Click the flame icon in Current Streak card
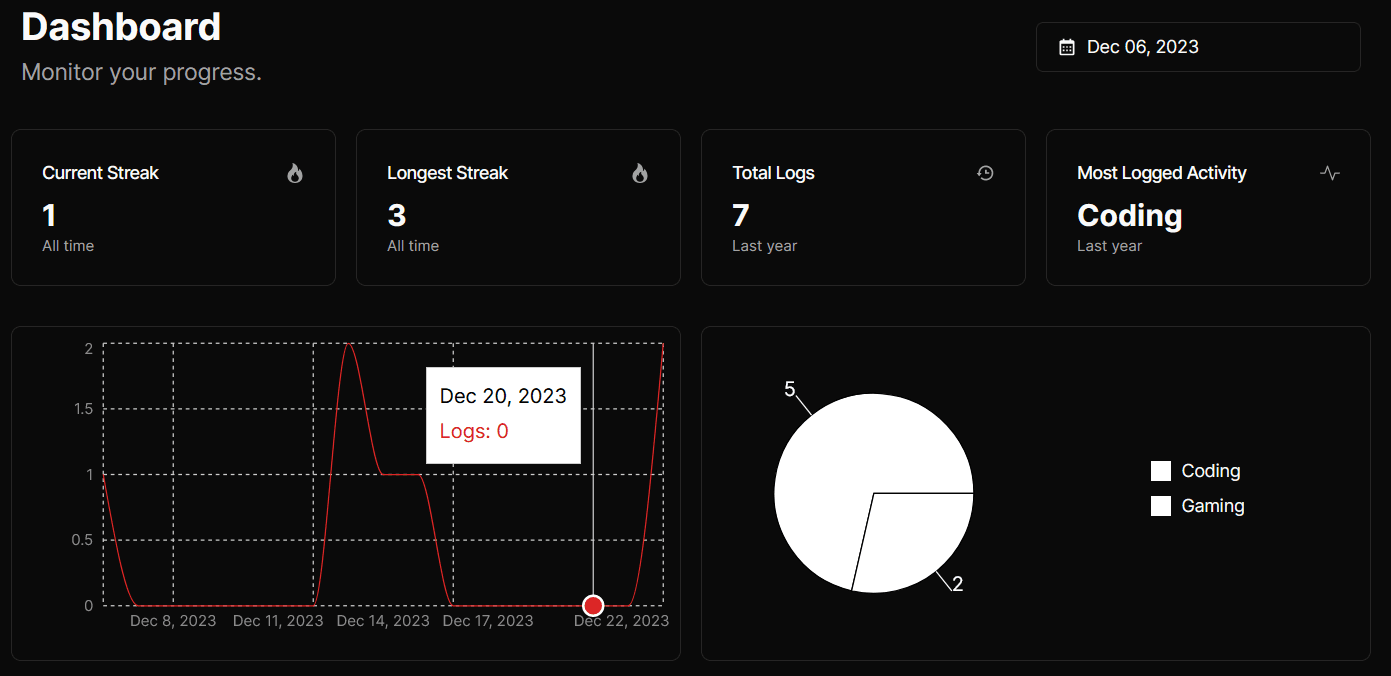The width and height of the screenshot is (1391, 676). 294,173
